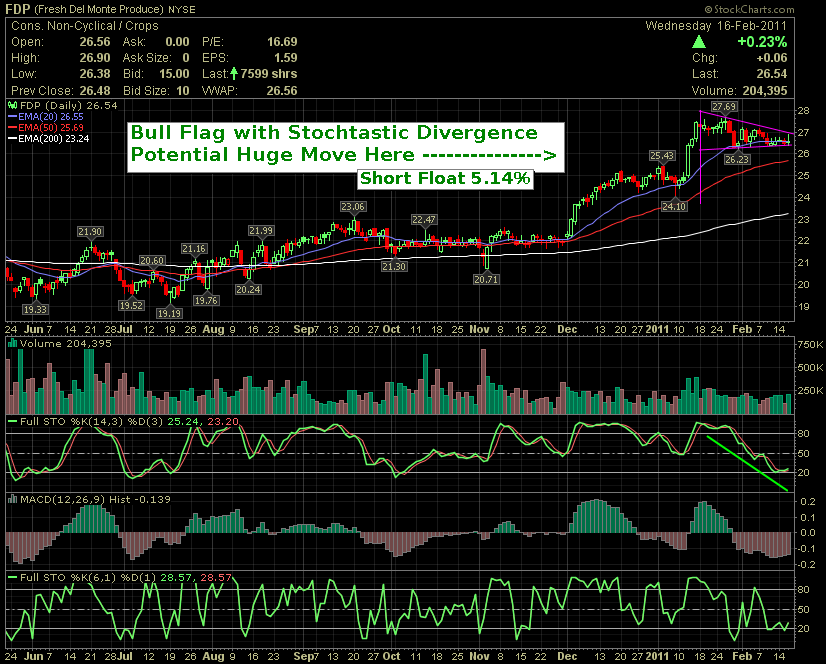Viewport: 826px width, 664px height.
Task: Click the 21.90 price label
Action: click(90, 231)
